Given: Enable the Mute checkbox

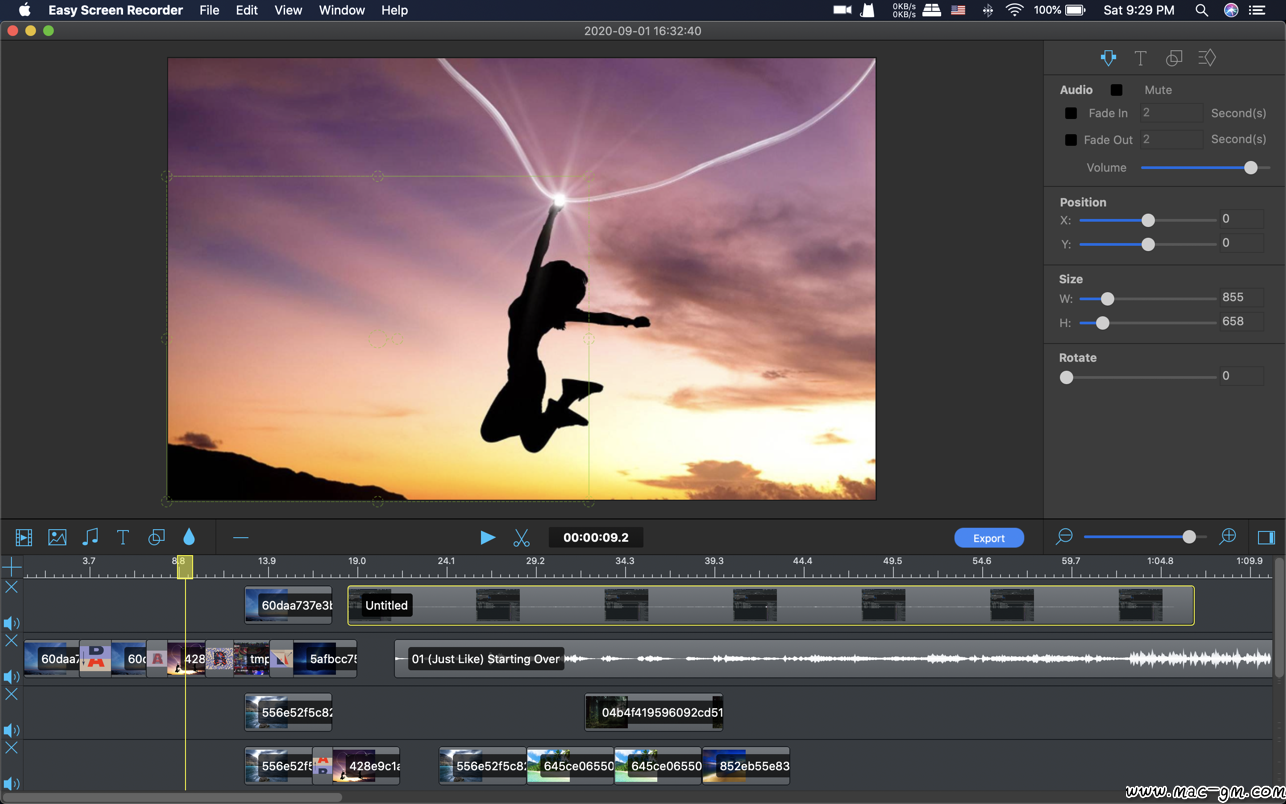Looking at the screenshot, I should point(1117,90).
